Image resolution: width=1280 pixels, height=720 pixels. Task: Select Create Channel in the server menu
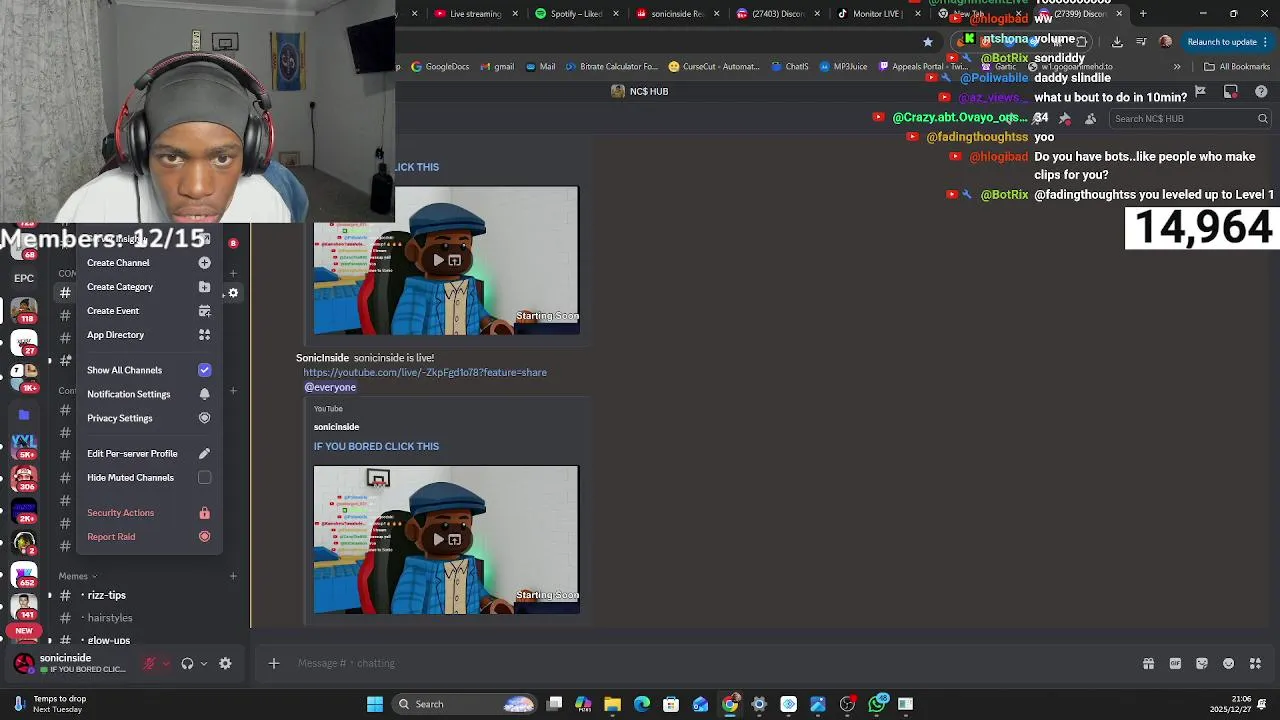148,263
